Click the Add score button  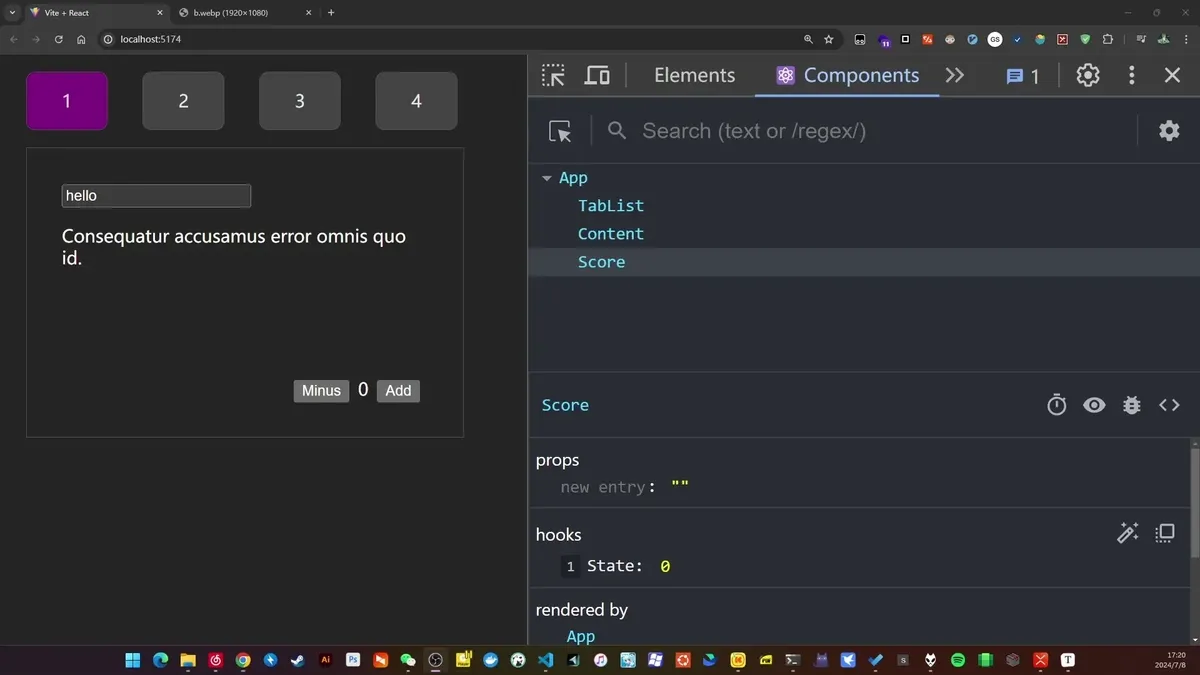(398, 391)
